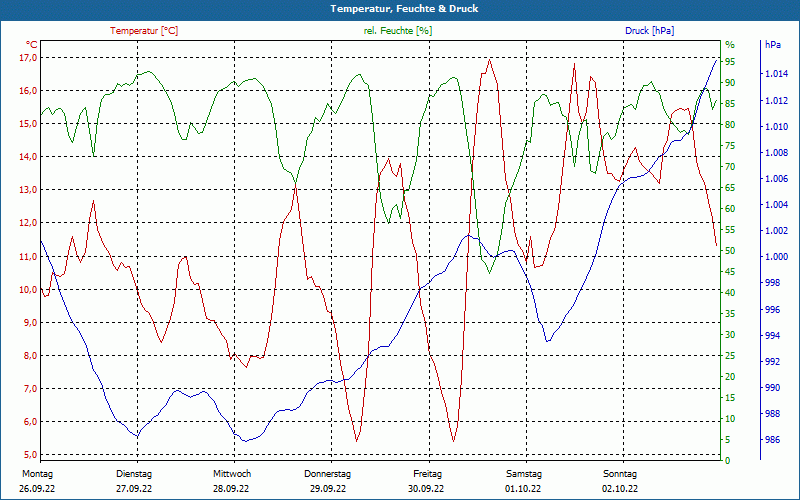The height and width of the screenshot is (500, 800).
Task: Click the 15,0 temperature axis value
Action: [x=28, y=124]
